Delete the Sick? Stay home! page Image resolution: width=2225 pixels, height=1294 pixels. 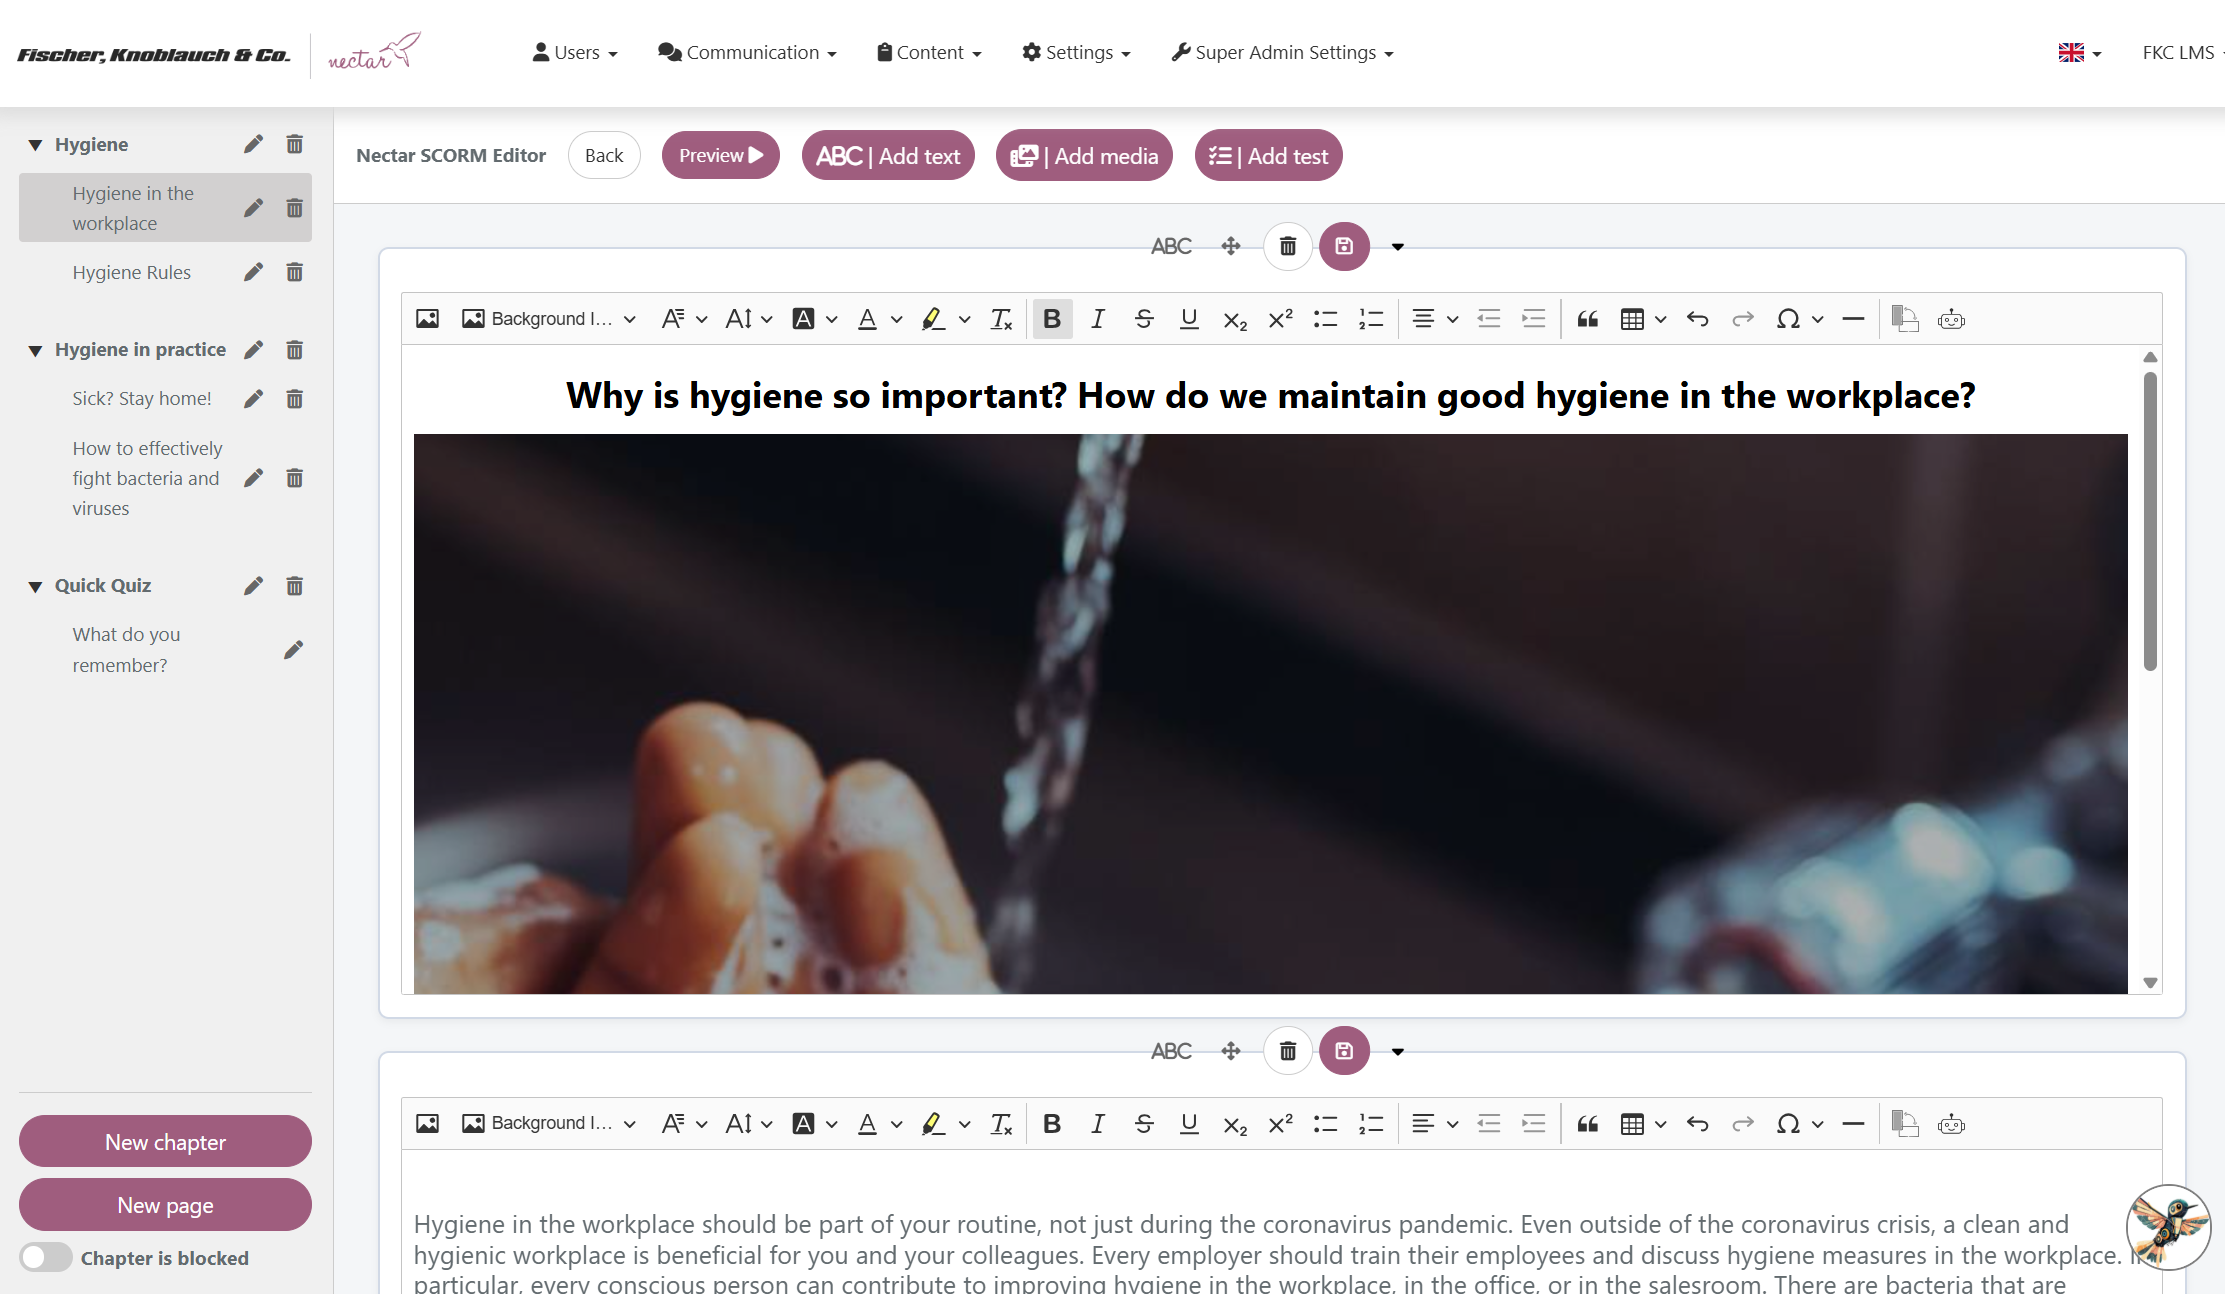(294, 399)
